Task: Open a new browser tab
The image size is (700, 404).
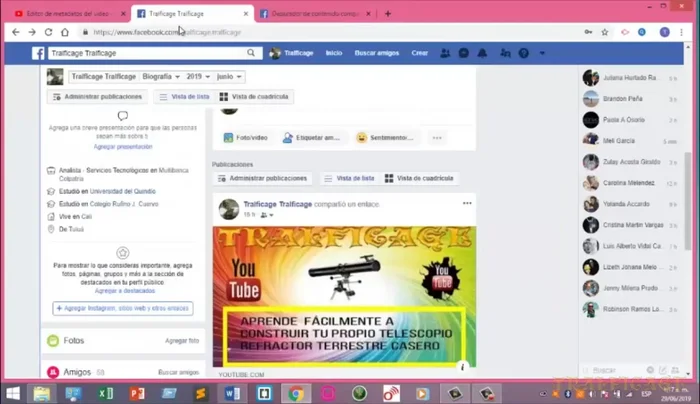Action: tap(388, 14)
